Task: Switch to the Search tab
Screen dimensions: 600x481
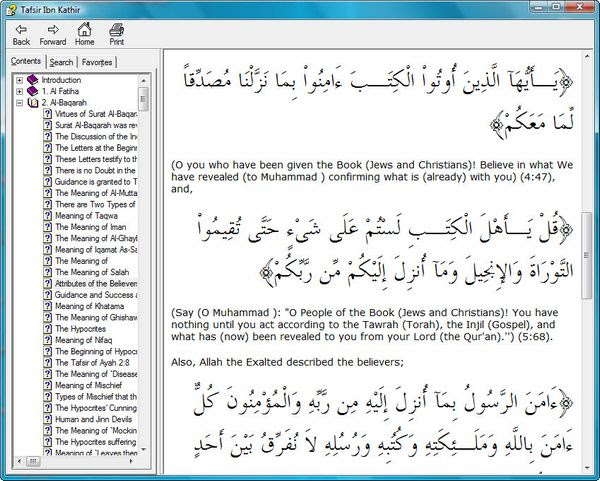Action: (61, 62)
